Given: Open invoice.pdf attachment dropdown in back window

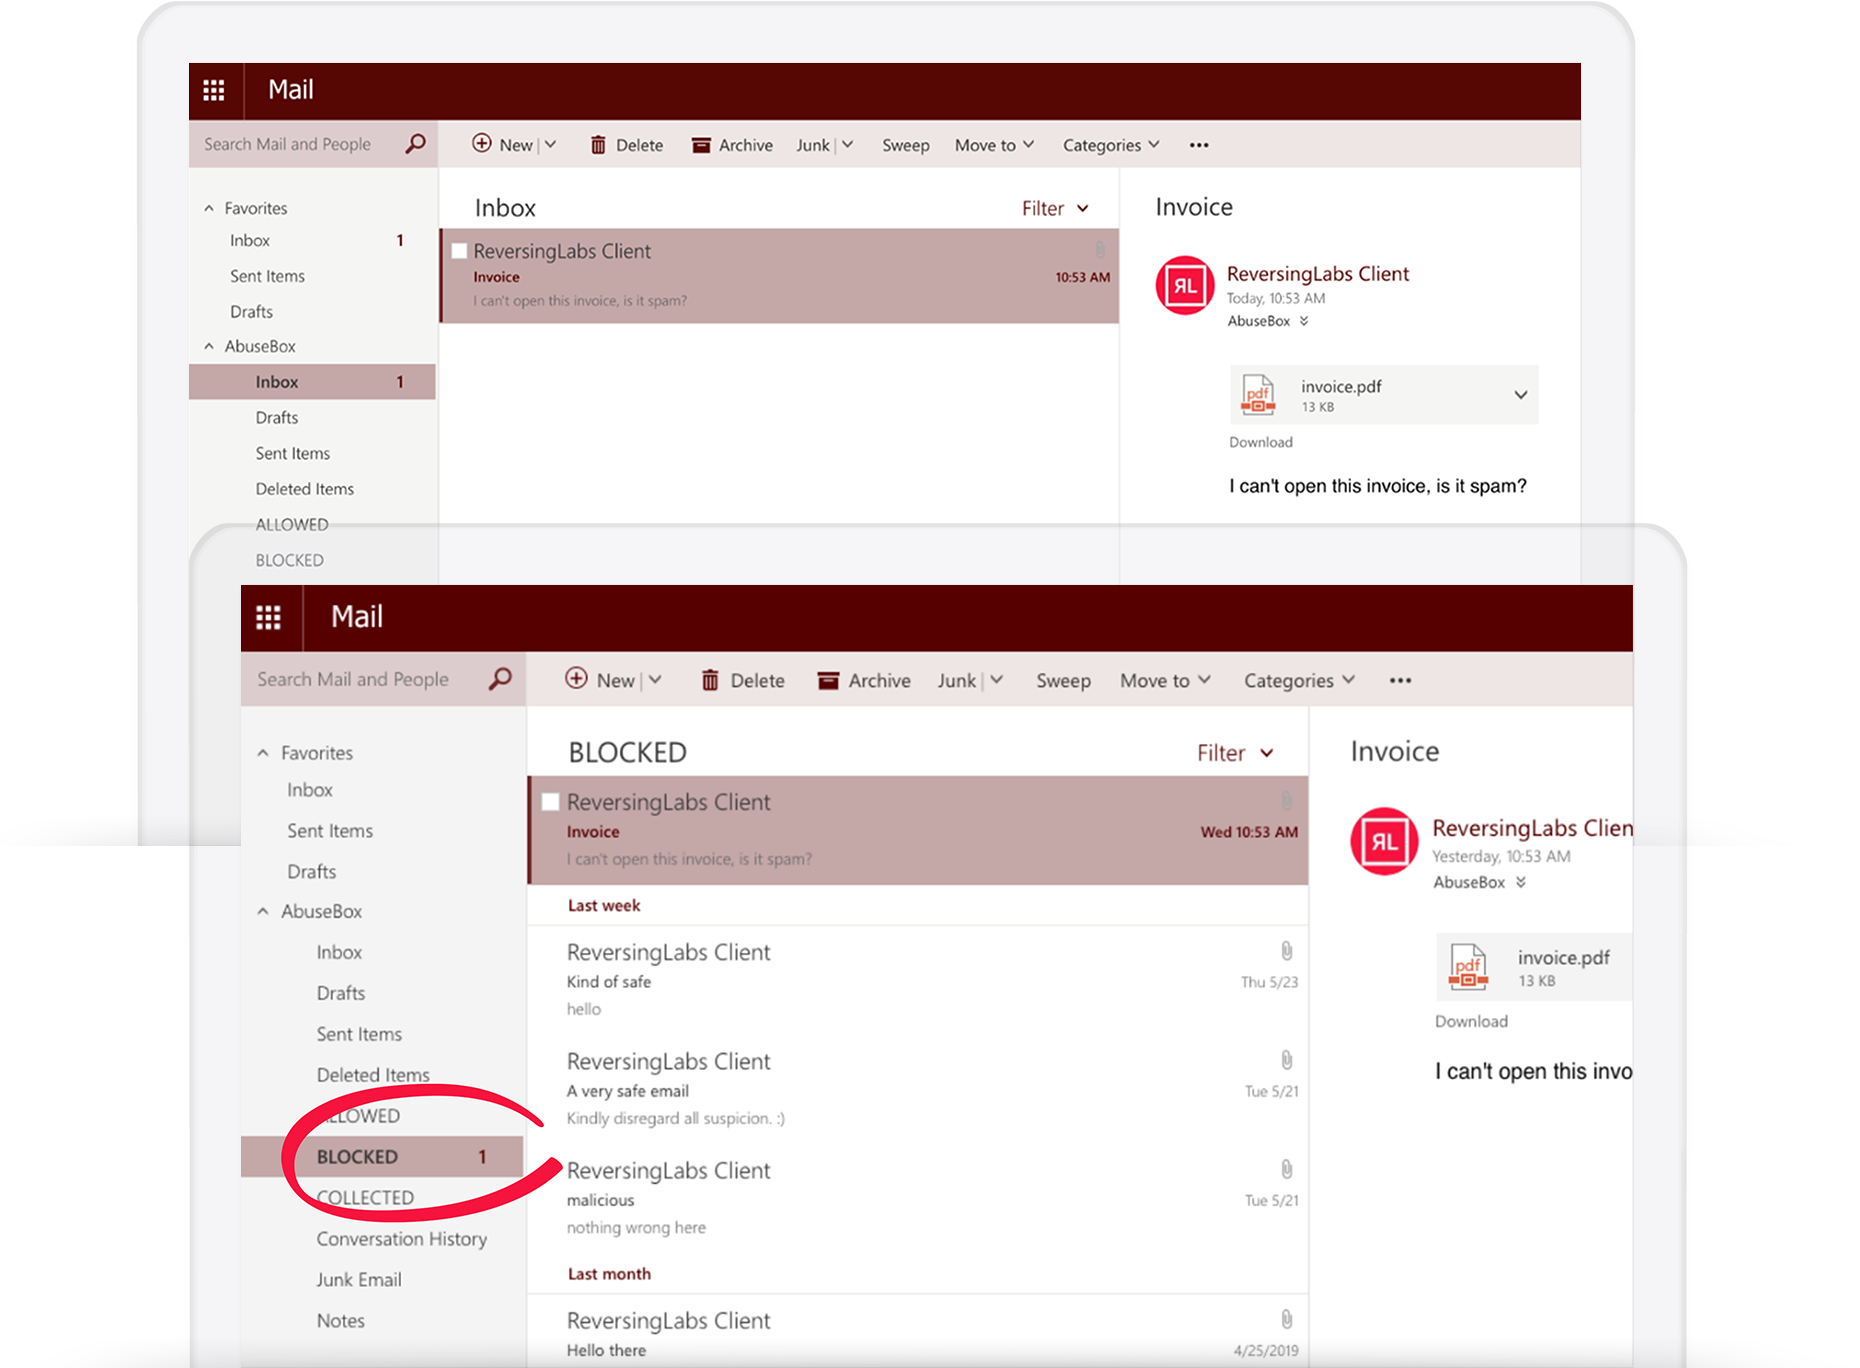Looking at the screenshot, I should (x=1520, y=395).
